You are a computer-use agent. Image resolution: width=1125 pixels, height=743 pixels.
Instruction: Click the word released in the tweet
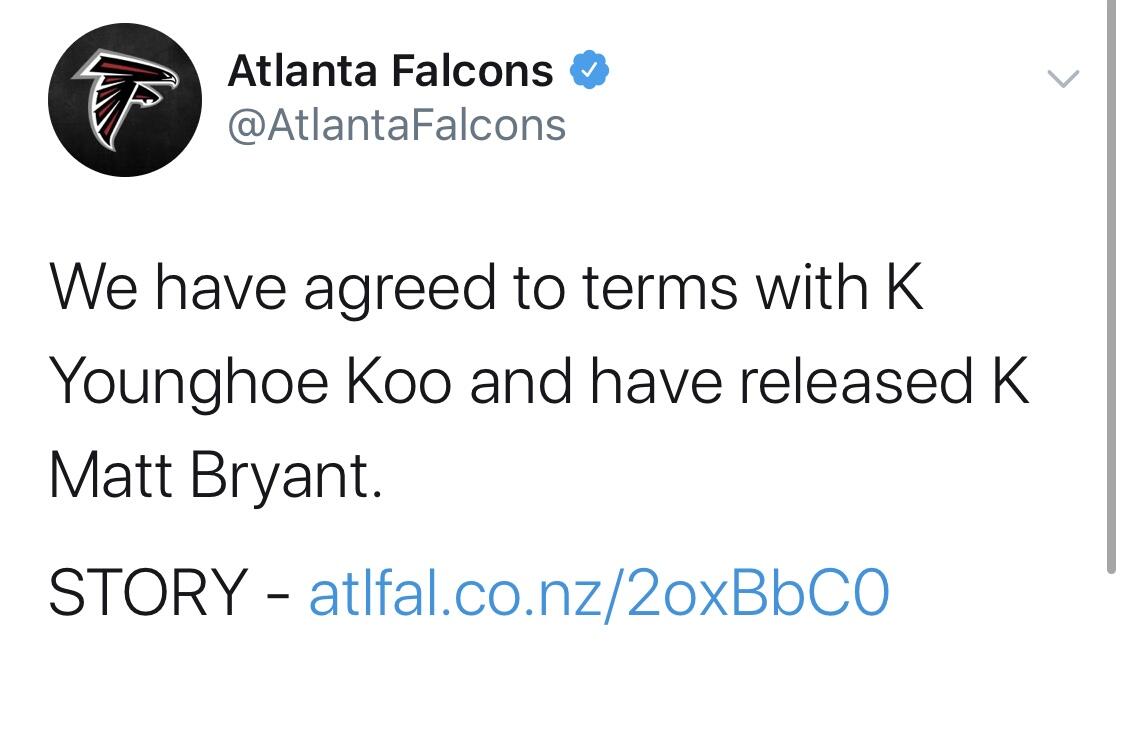854,383
